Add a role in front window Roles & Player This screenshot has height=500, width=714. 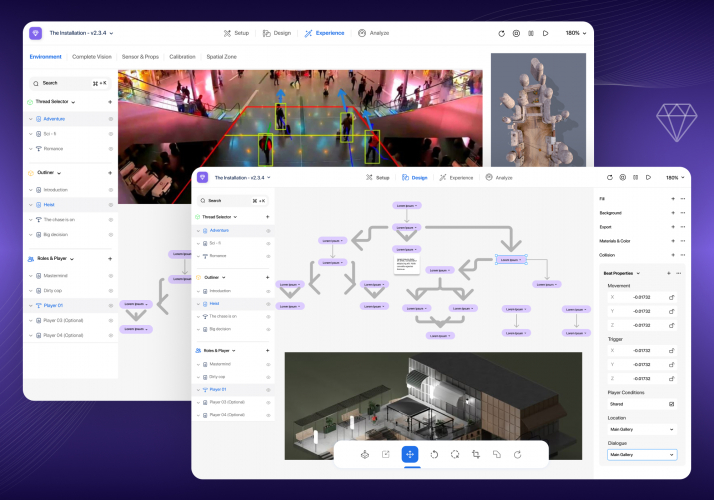click(x=267, y=350)
